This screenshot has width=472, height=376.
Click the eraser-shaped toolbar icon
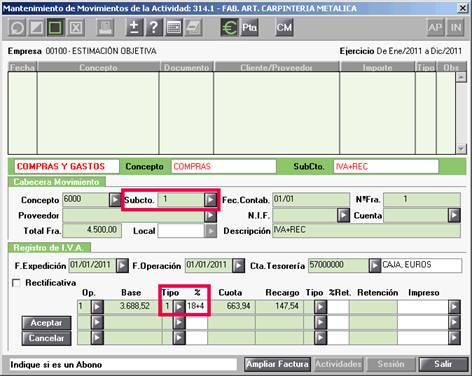[193, 28]
